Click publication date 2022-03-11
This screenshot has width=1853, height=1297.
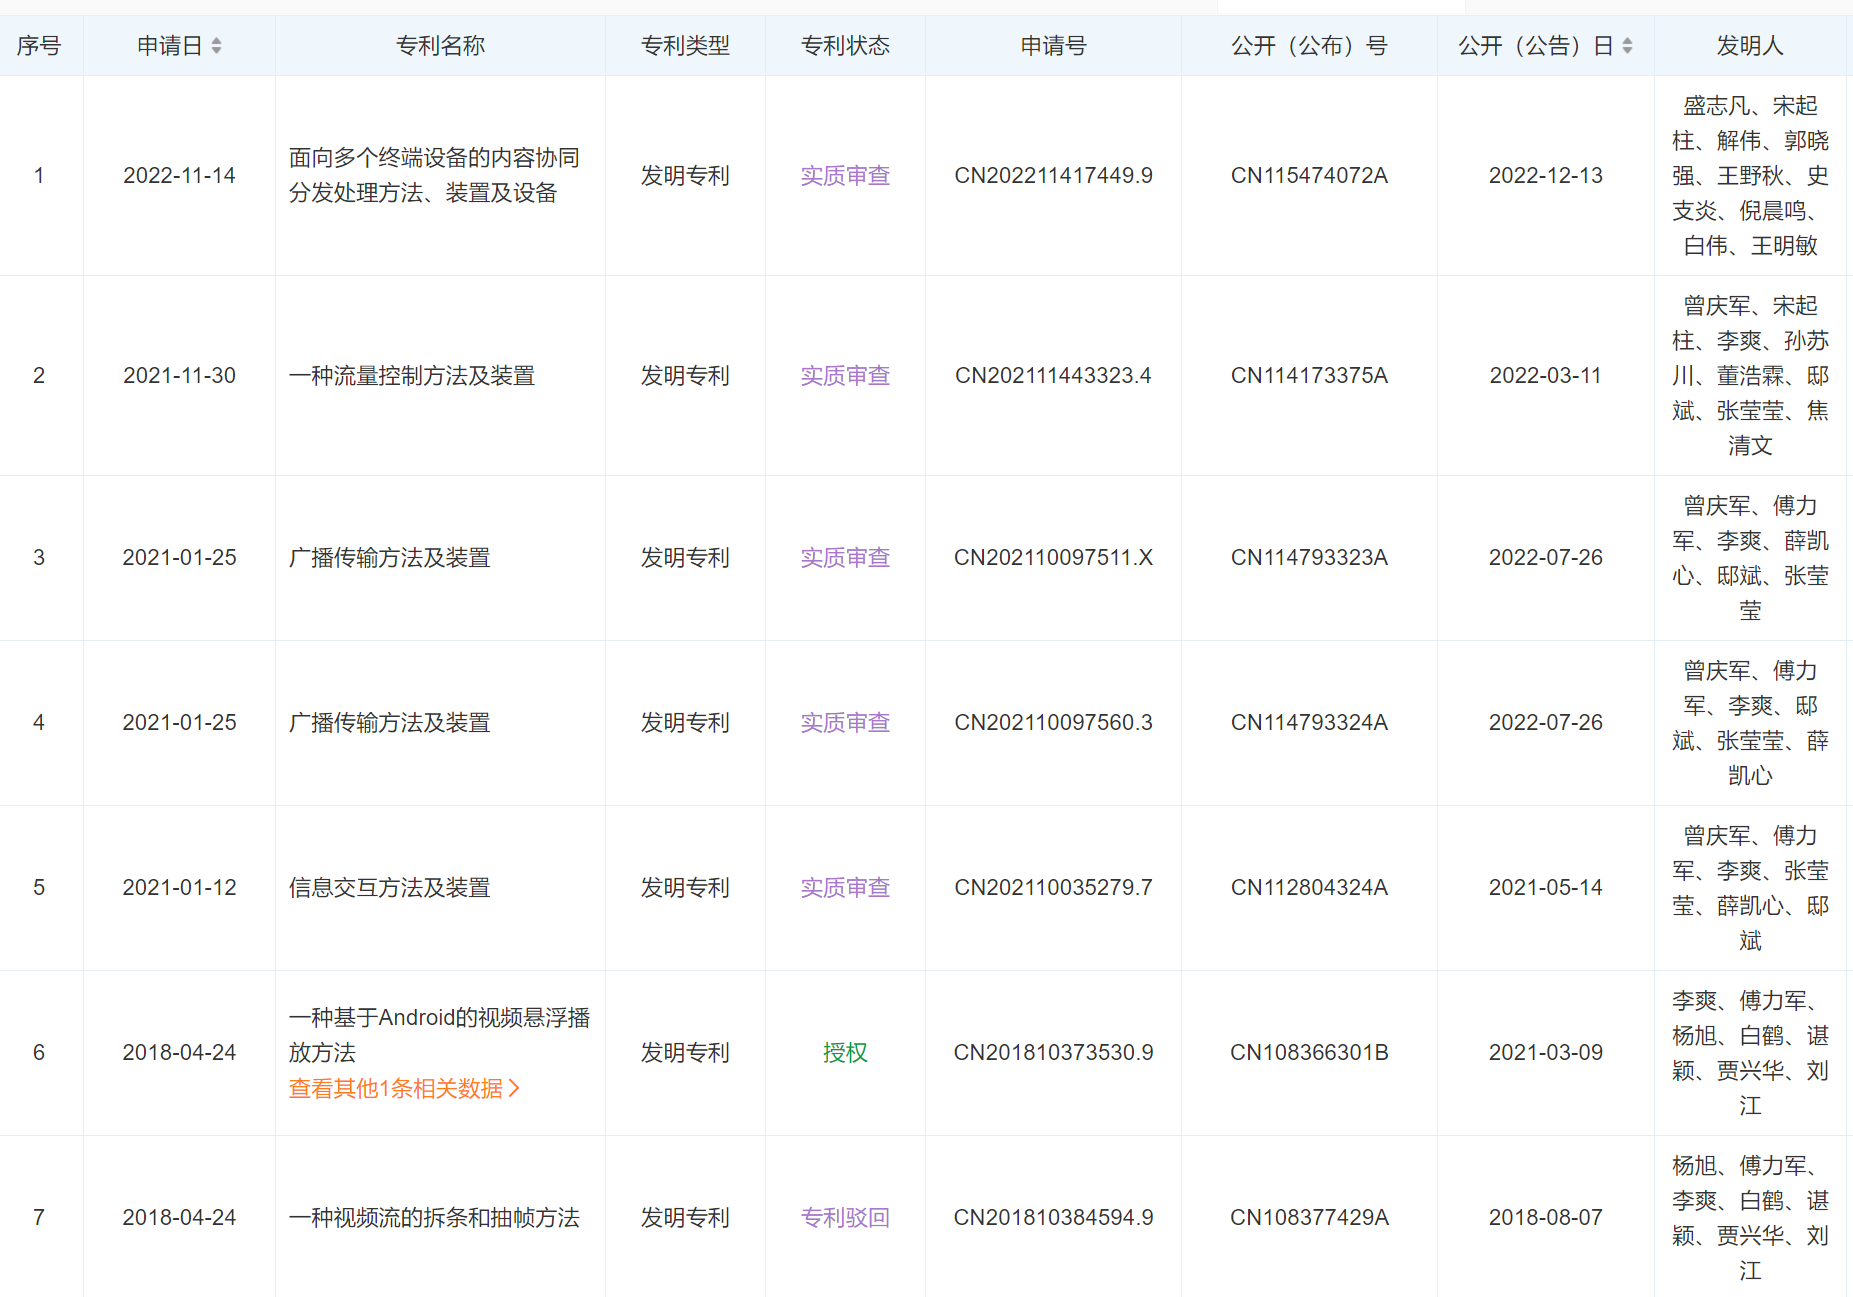pos(1545,376)
